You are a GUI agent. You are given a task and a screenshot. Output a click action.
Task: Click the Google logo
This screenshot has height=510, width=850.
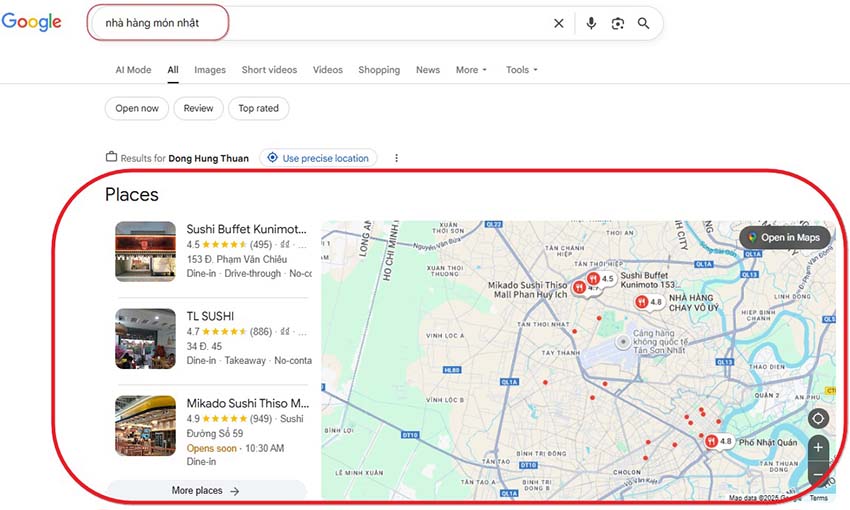pos(31,22)
